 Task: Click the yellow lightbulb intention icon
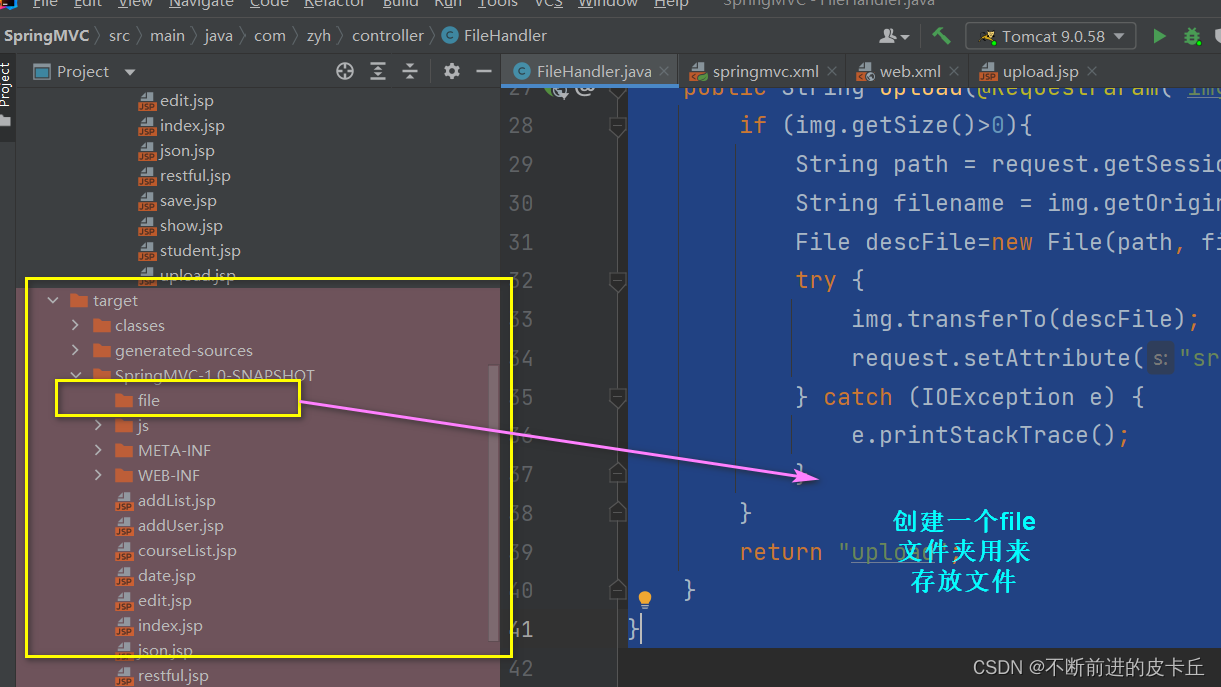tap(645, 600)
